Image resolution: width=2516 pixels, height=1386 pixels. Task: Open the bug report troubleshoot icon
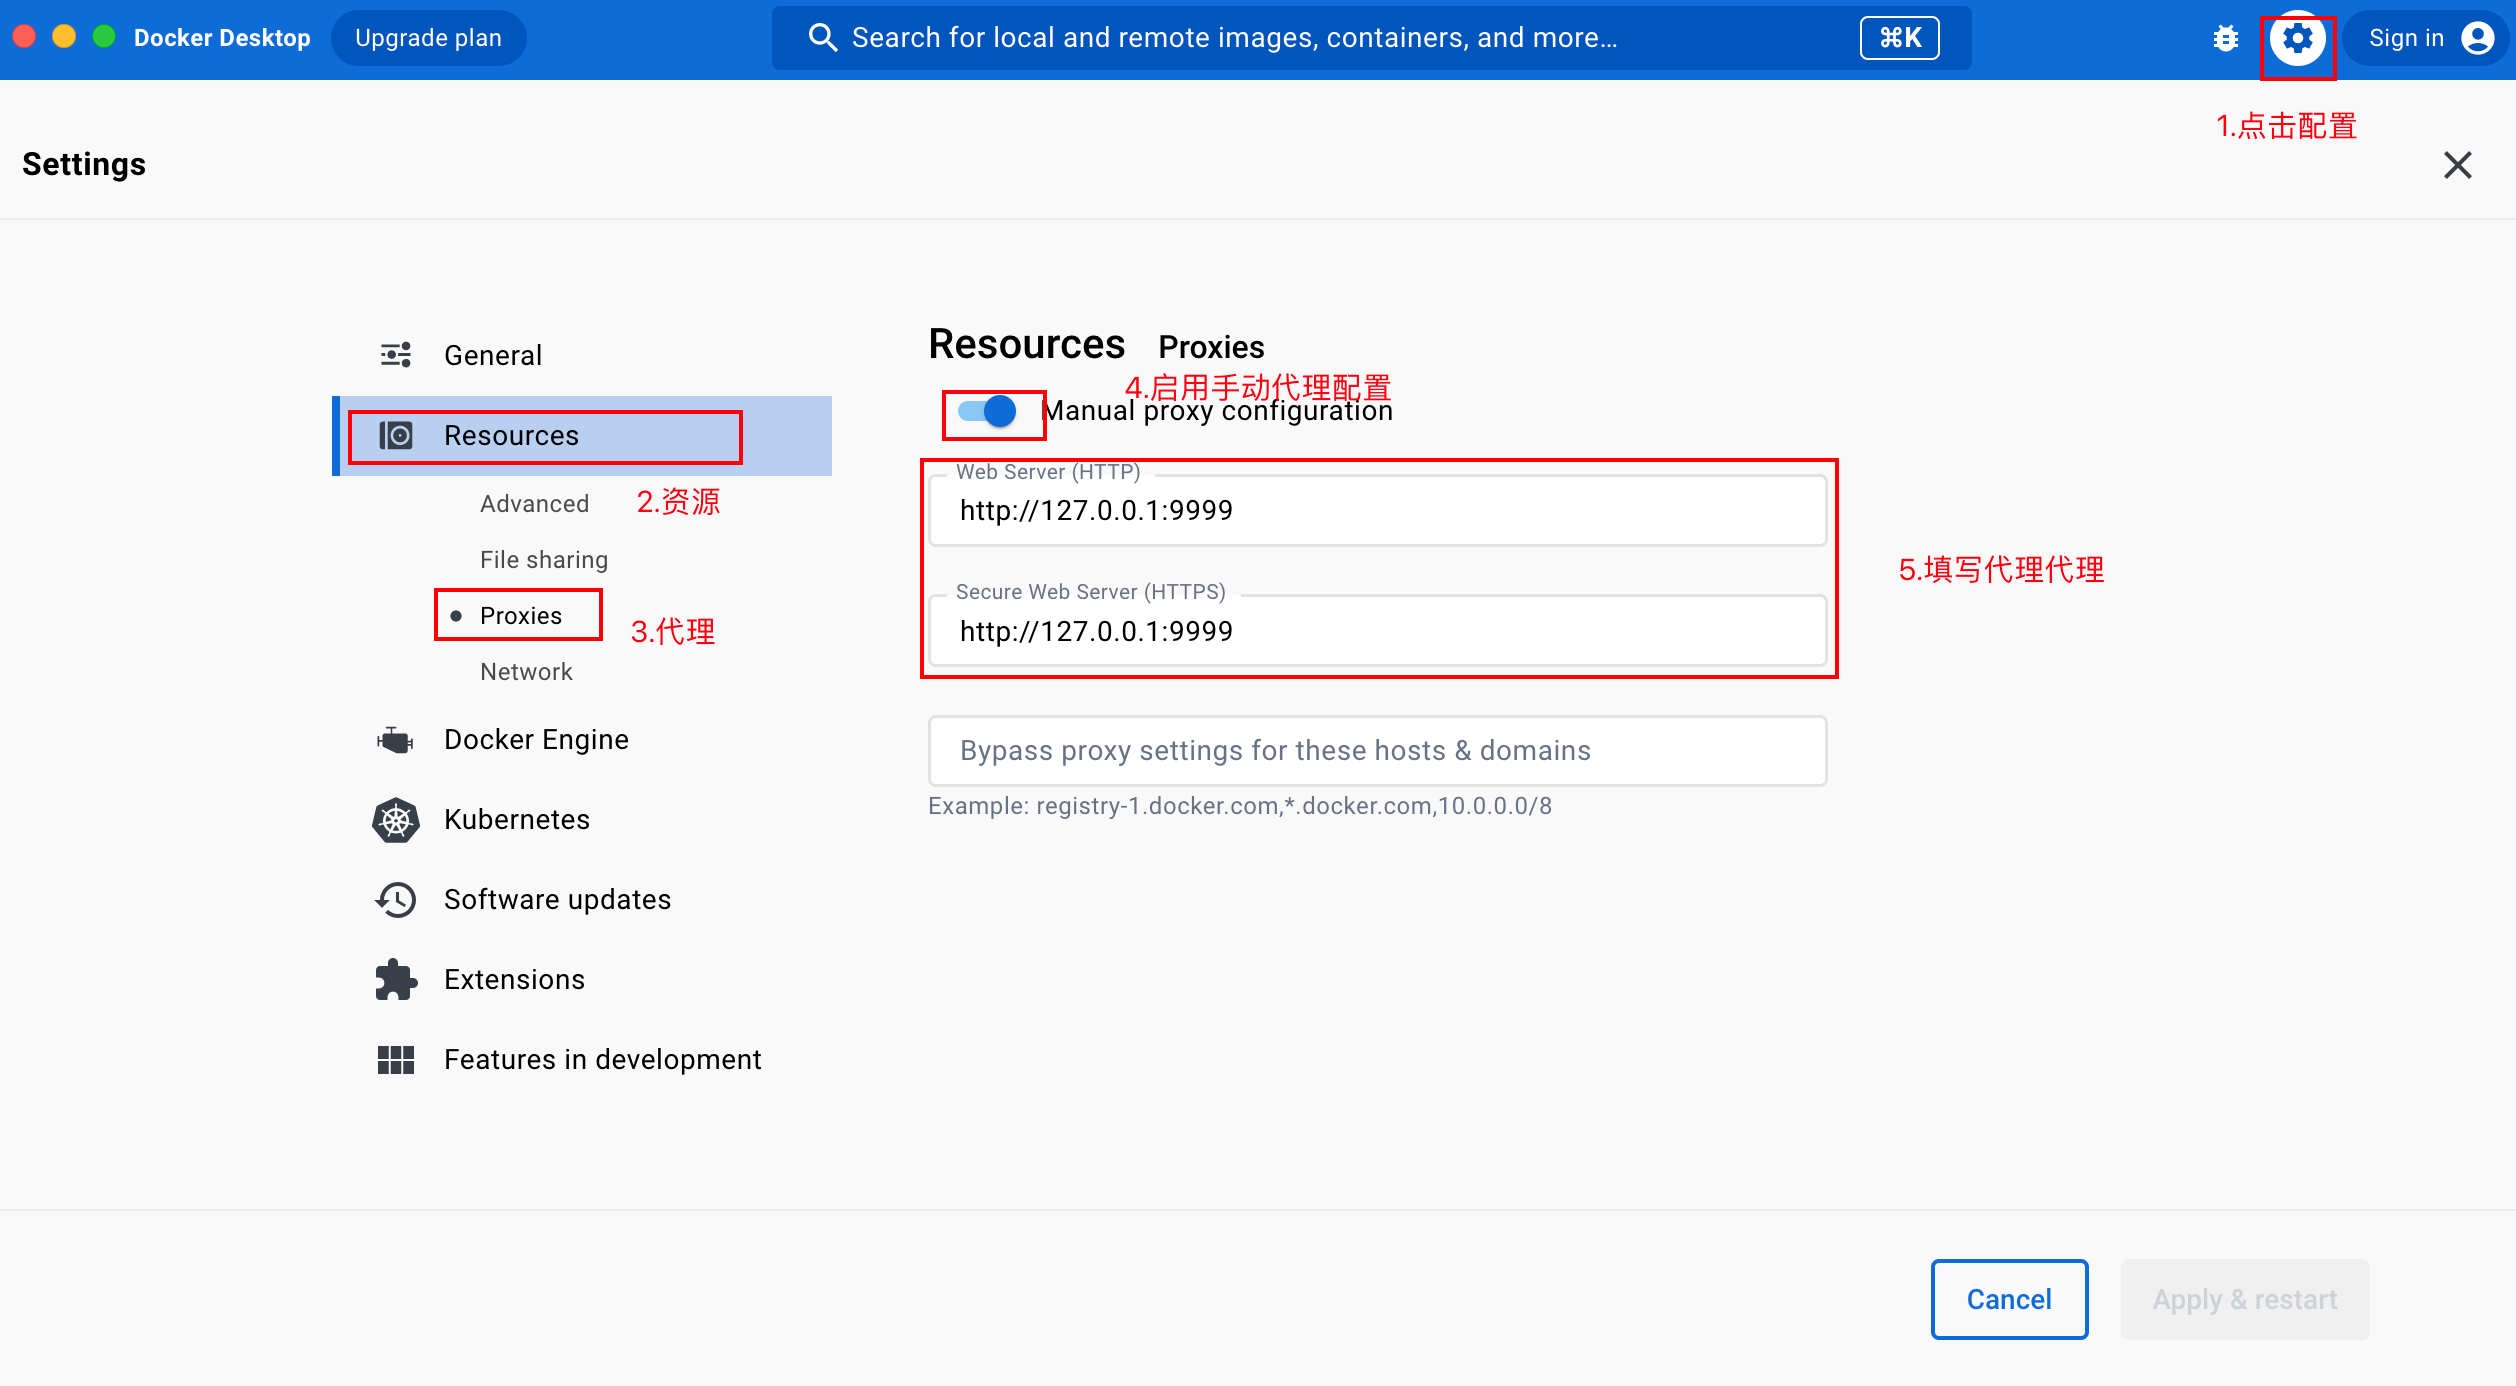2225,38
